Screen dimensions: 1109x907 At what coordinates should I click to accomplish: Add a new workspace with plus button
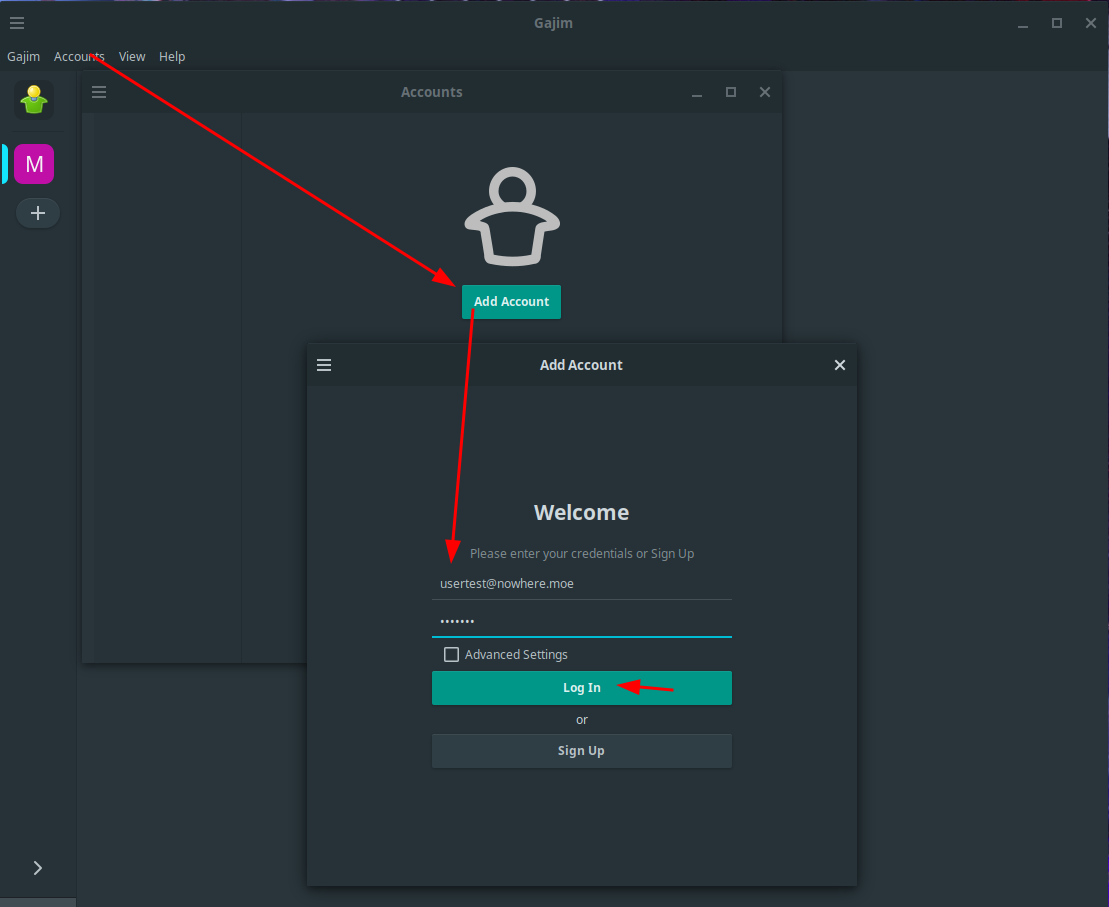pos(38,213)
